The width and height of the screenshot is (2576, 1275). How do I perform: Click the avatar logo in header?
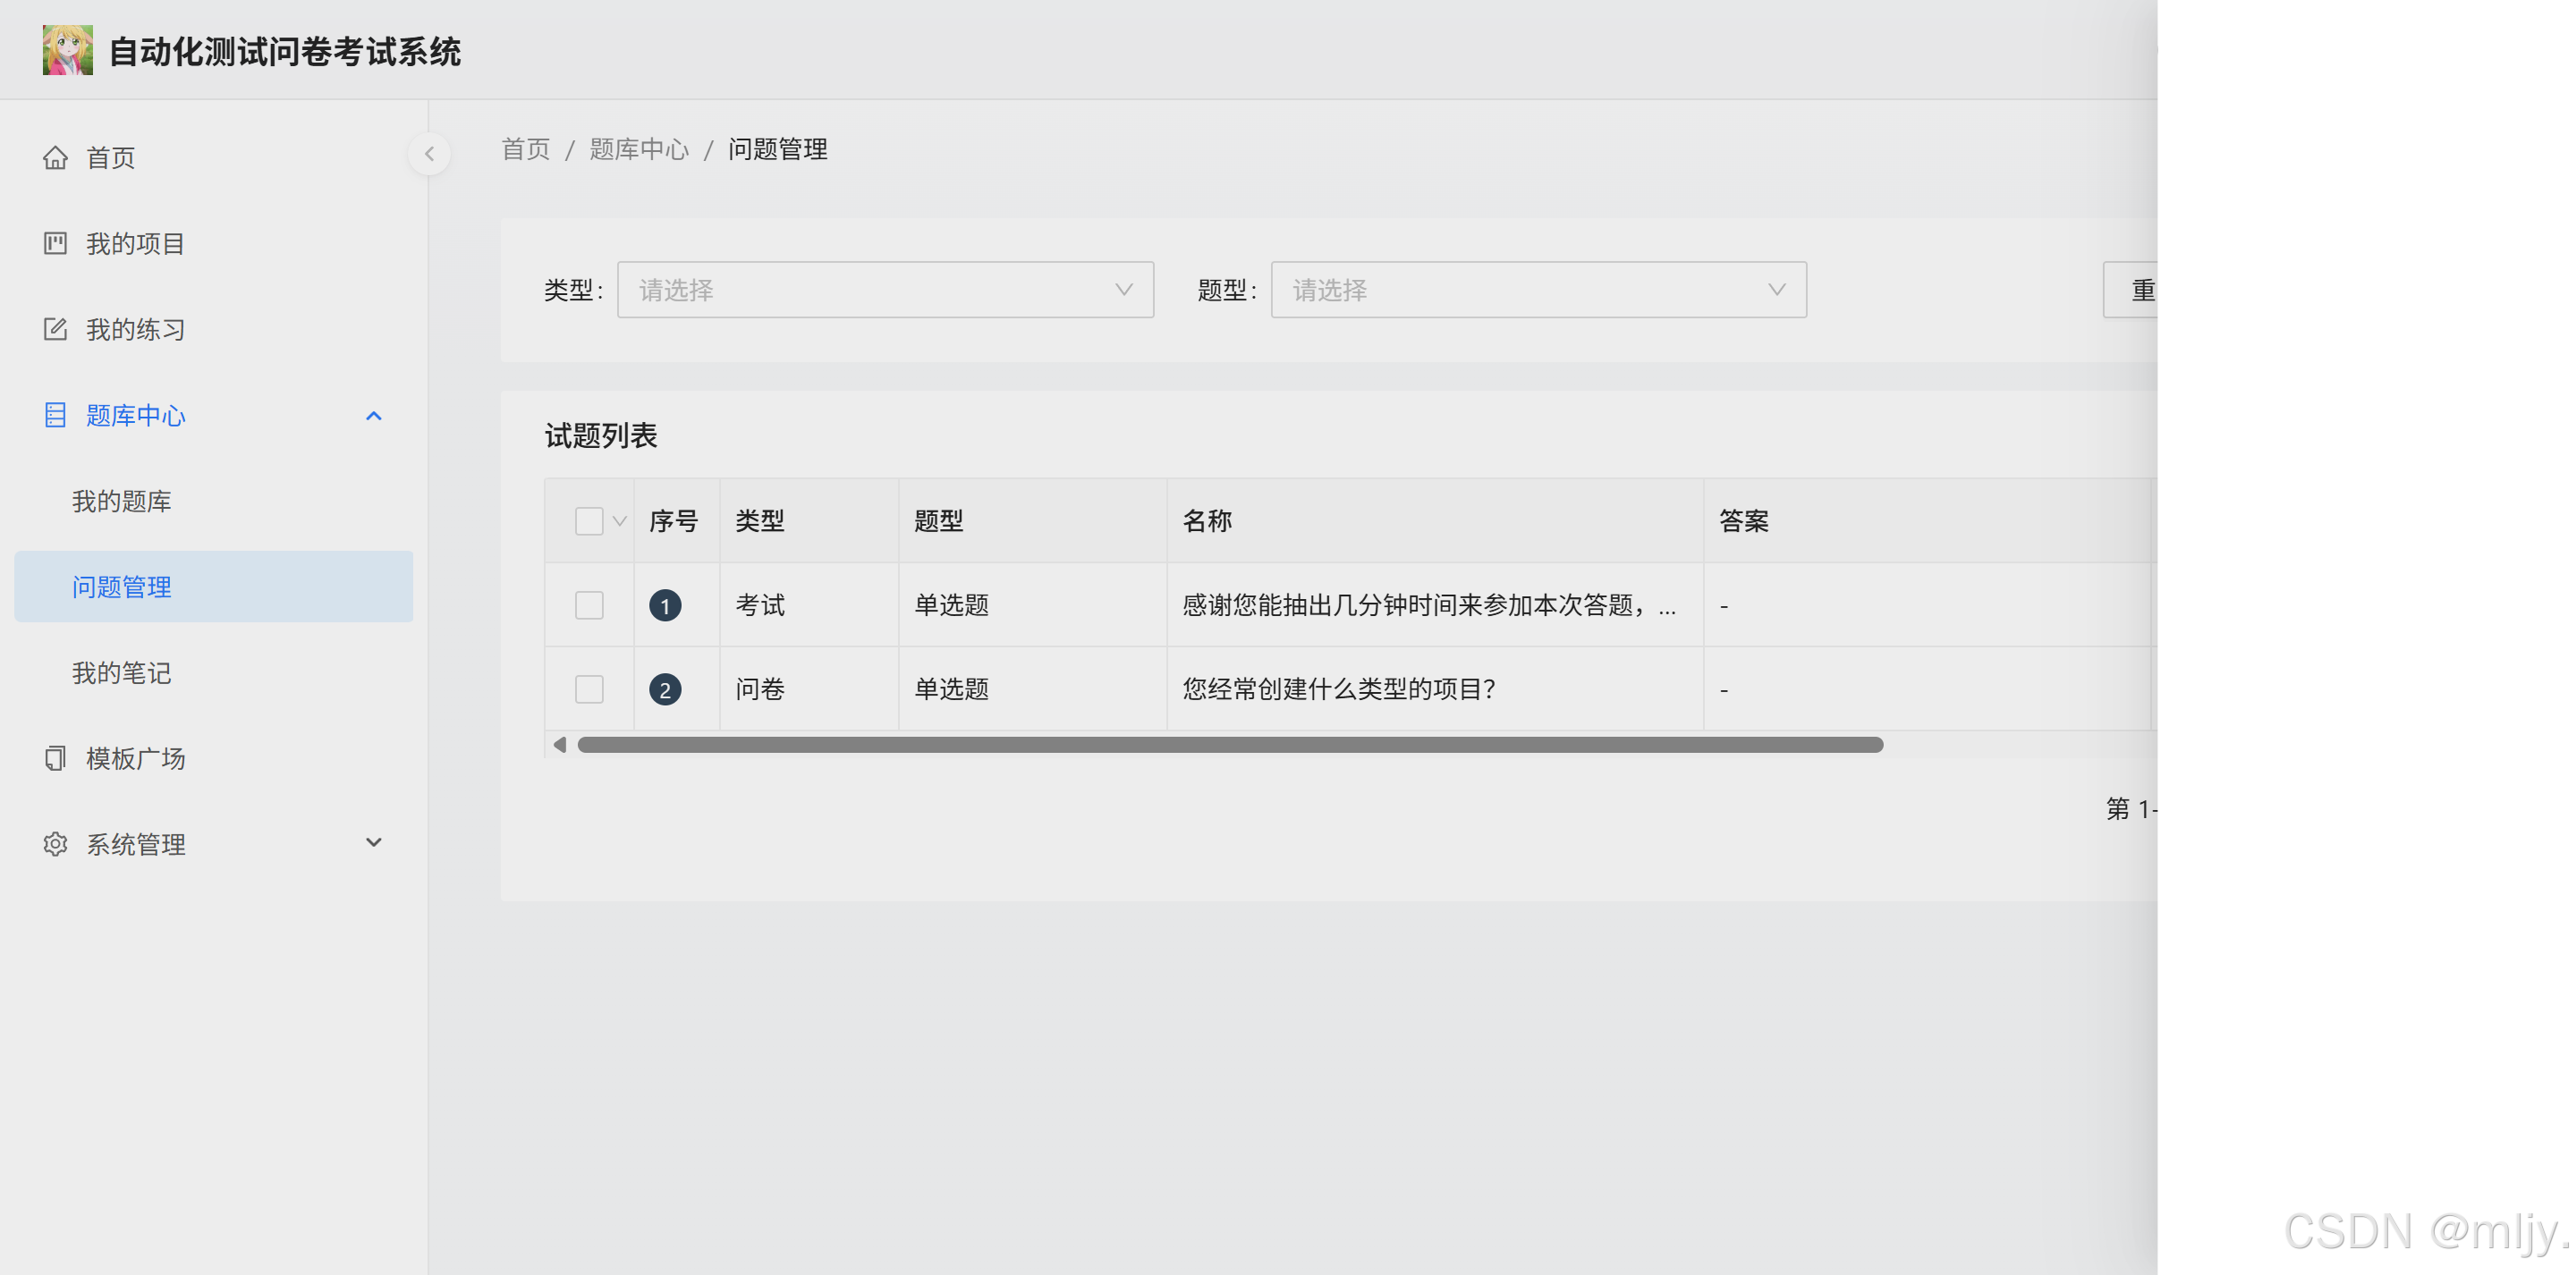67,50
